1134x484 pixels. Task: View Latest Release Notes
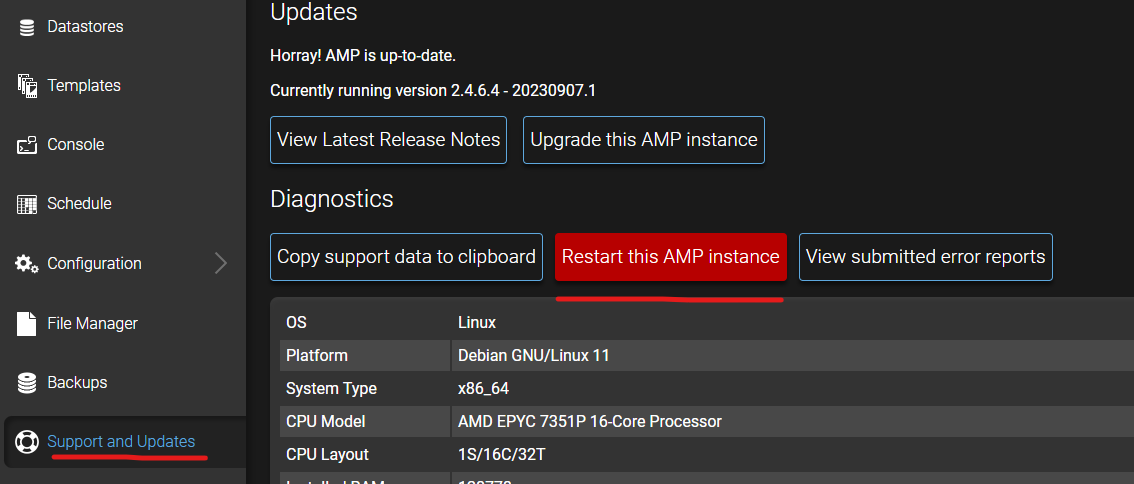388,140
